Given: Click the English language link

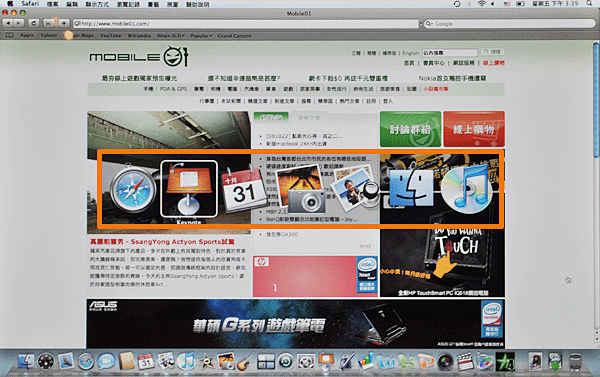Looking at the screenshot, I should tap(411, 53).
